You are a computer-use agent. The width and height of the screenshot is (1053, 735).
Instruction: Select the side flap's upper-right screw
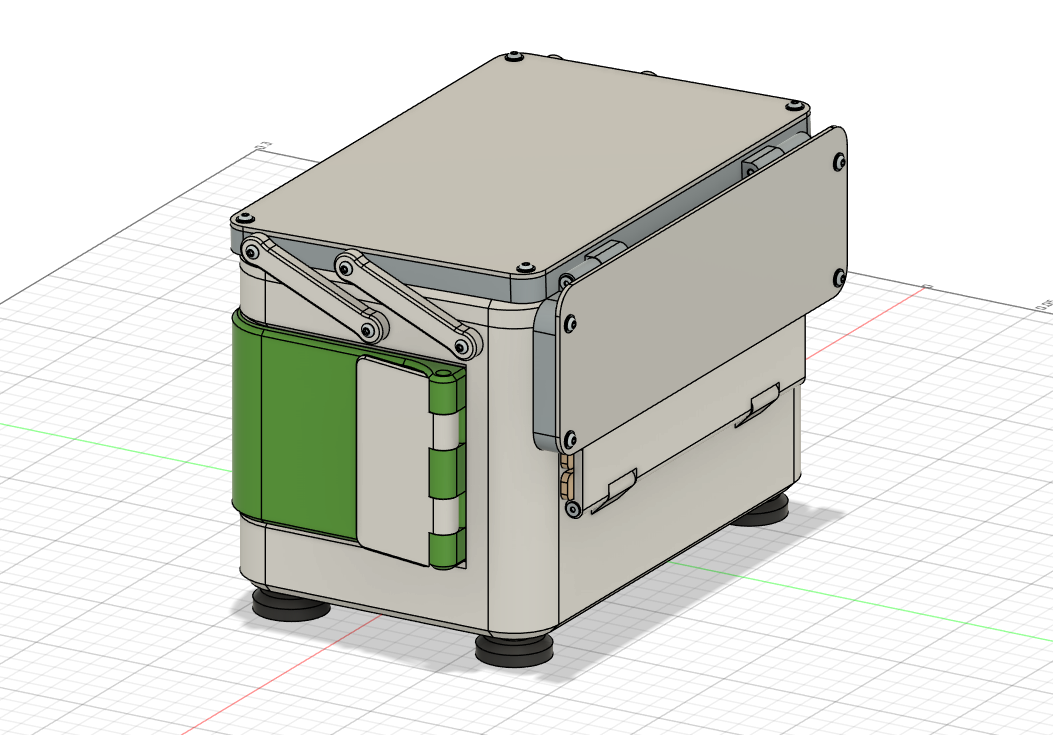tap(839, 161)
